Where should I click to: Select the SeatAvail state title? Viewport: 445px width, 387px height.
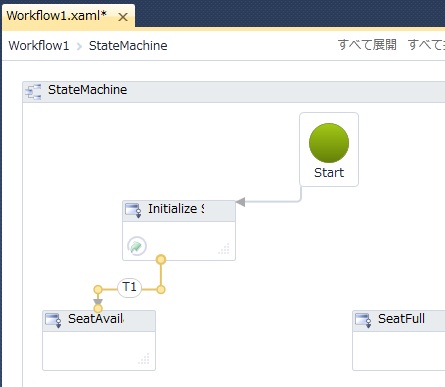[x=96, y=319]
